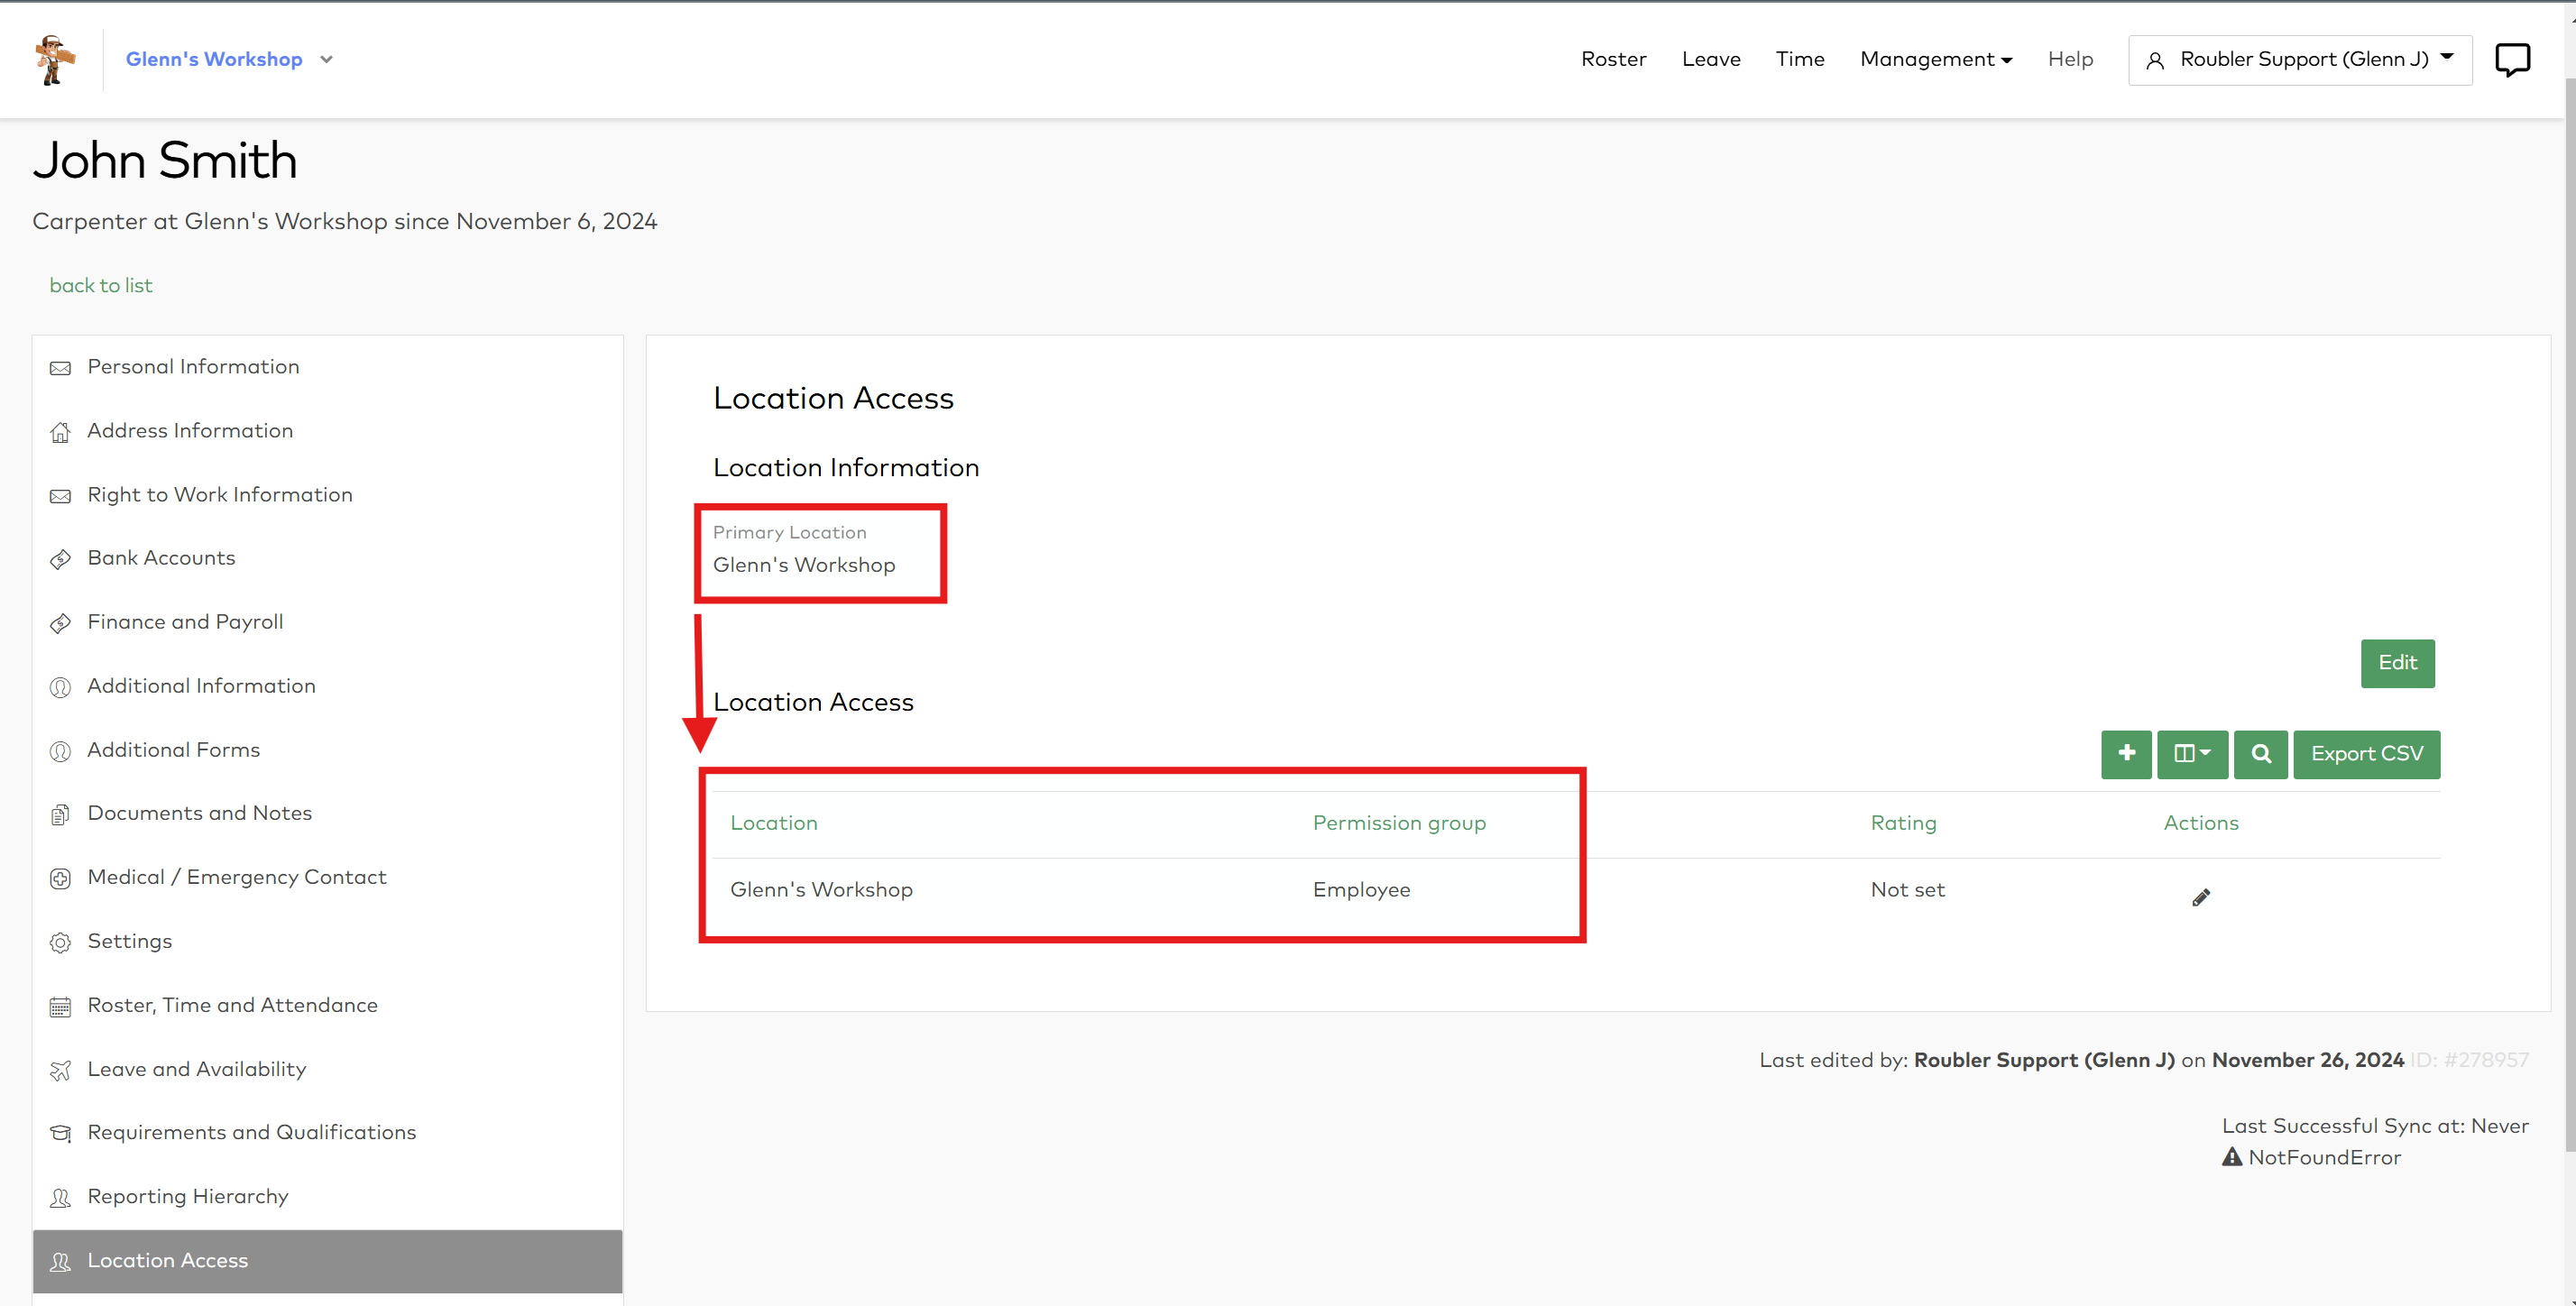This screenshot has width=2576, height=1306.
Task: Click the green plus add location button
Action: pos(2126,753)
